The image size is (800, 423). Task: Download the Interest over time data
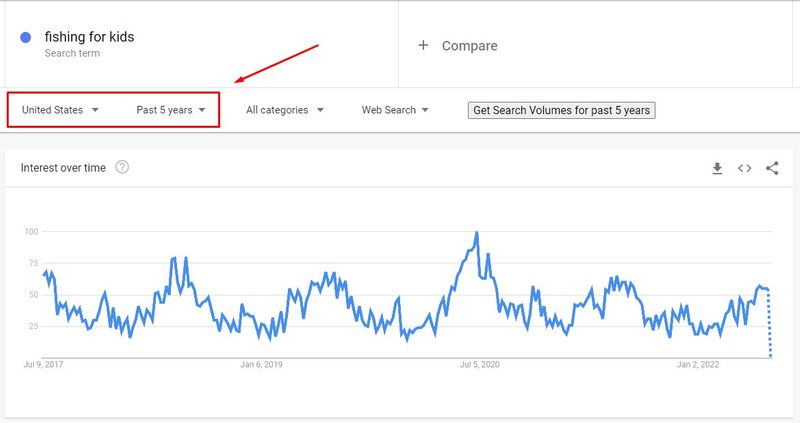[717, 168]
